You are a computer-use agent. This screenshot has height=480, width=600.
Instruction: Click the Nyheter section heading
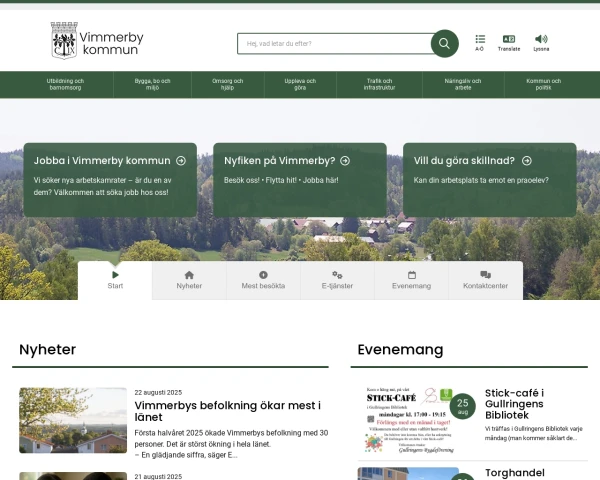pyautogui.click(x=47, y=349)
